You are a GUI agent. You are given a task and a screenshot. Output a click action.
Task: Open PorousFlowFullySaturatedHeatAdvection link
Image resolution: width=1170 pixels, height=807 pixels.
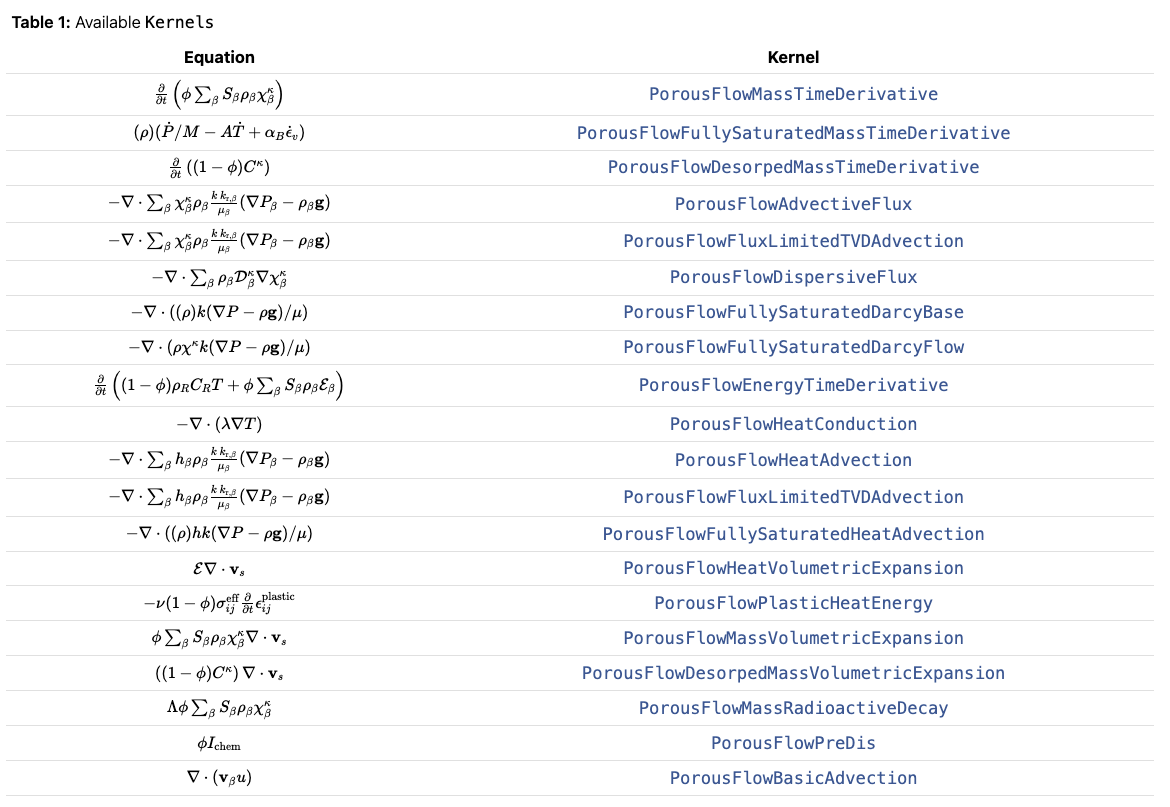(793, 534)
